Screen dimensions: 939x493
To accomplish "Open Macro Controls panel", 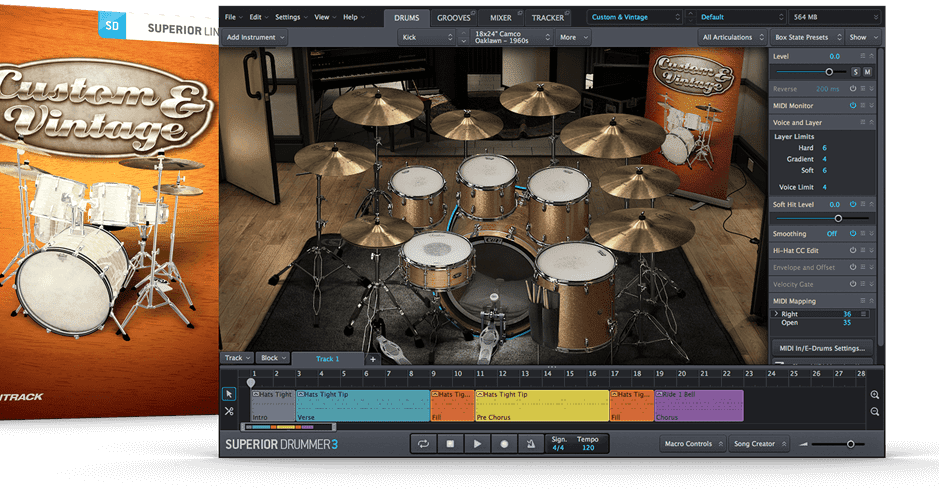I will [693, 444].
